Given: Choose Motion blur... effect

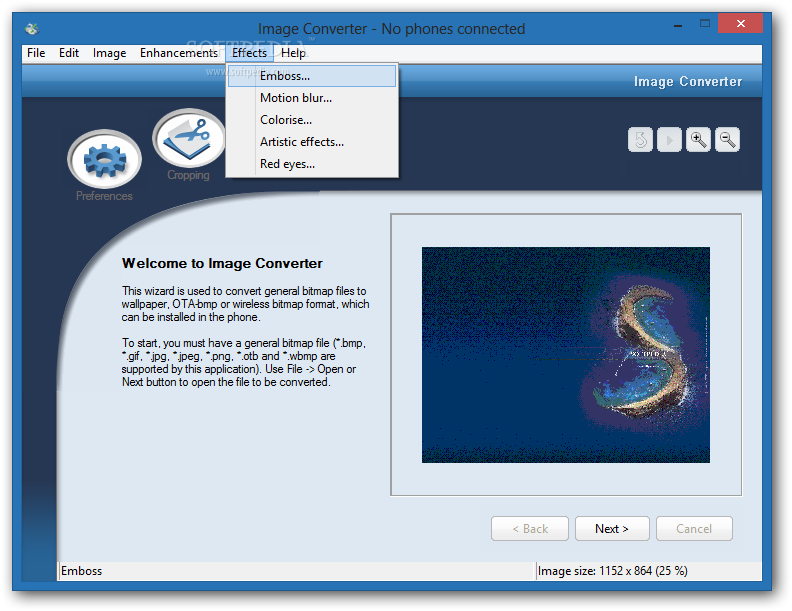Looking at the screenshot, I should coord(312,98).
